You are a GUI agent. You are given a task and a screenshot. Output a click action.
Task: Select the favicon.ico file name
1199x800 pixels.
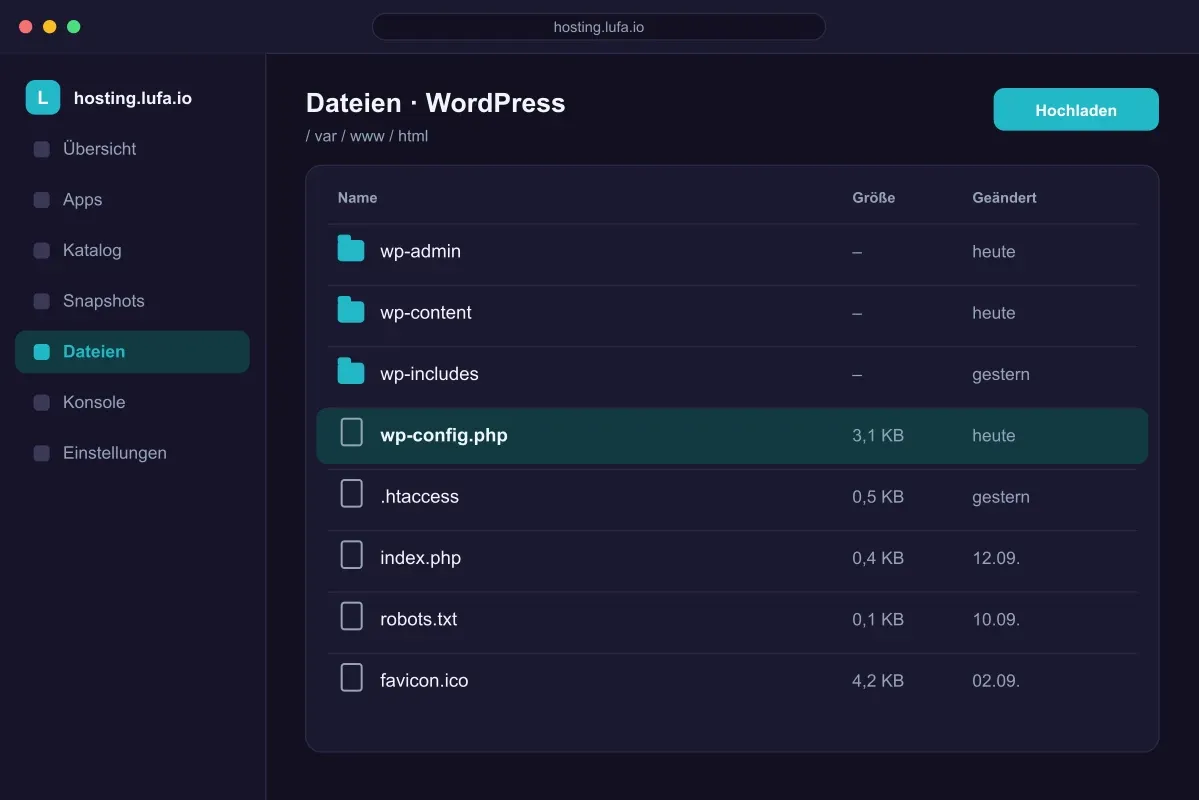pos(424,680)
